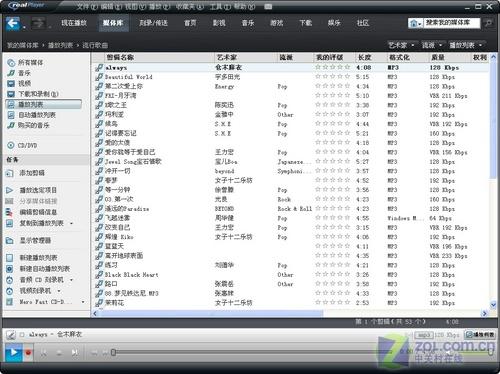Image resolution: width=500 pixels, height=374 pixels.
Task: Open the 流派 view dropdown
Action: click(x=432, y=45)
